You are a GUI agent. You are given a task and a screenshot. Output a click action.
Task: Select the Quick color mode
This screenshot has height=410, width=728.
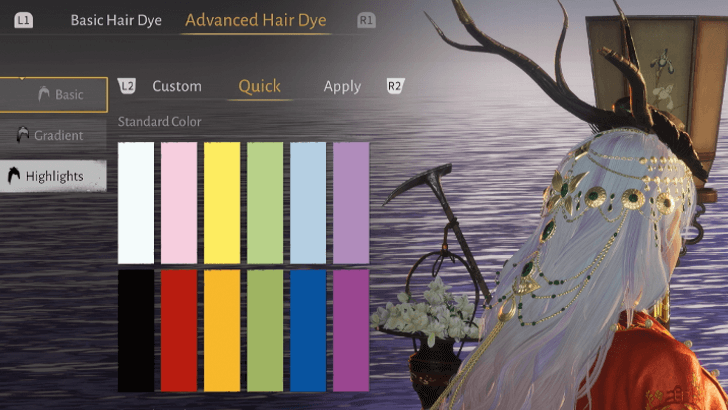(x=259, y=87)
